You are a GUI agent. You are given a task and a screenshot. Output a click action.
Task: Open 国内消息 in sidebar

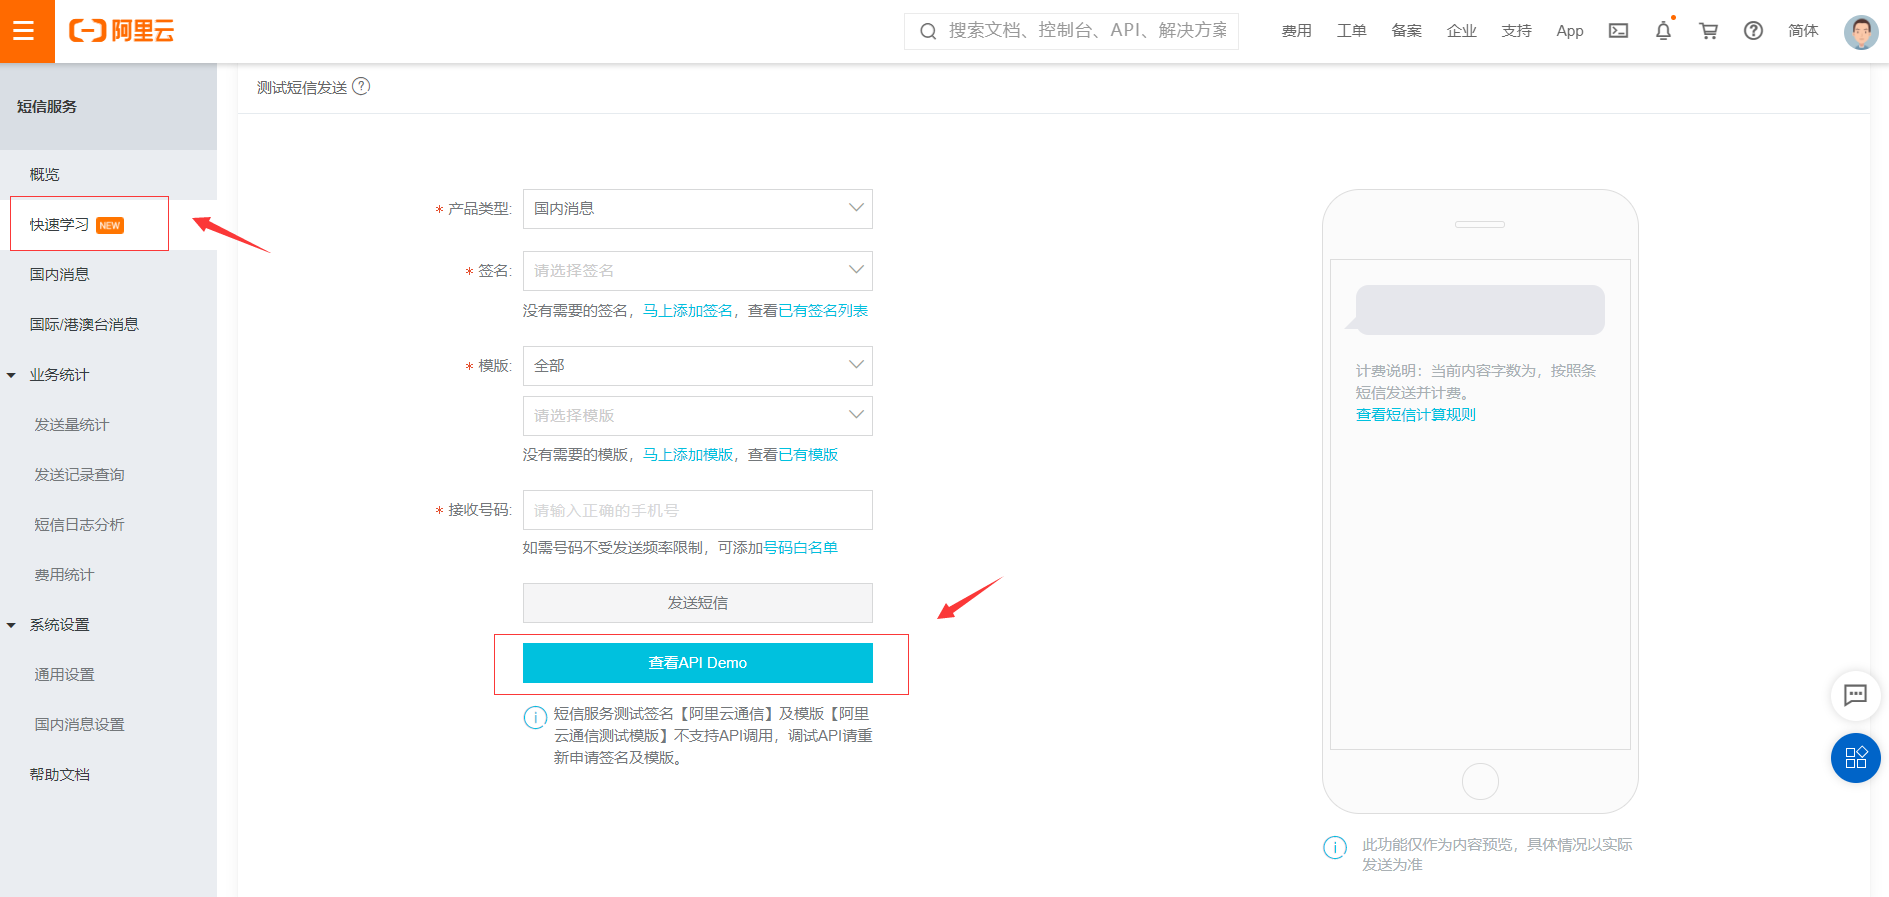point(60,275)
